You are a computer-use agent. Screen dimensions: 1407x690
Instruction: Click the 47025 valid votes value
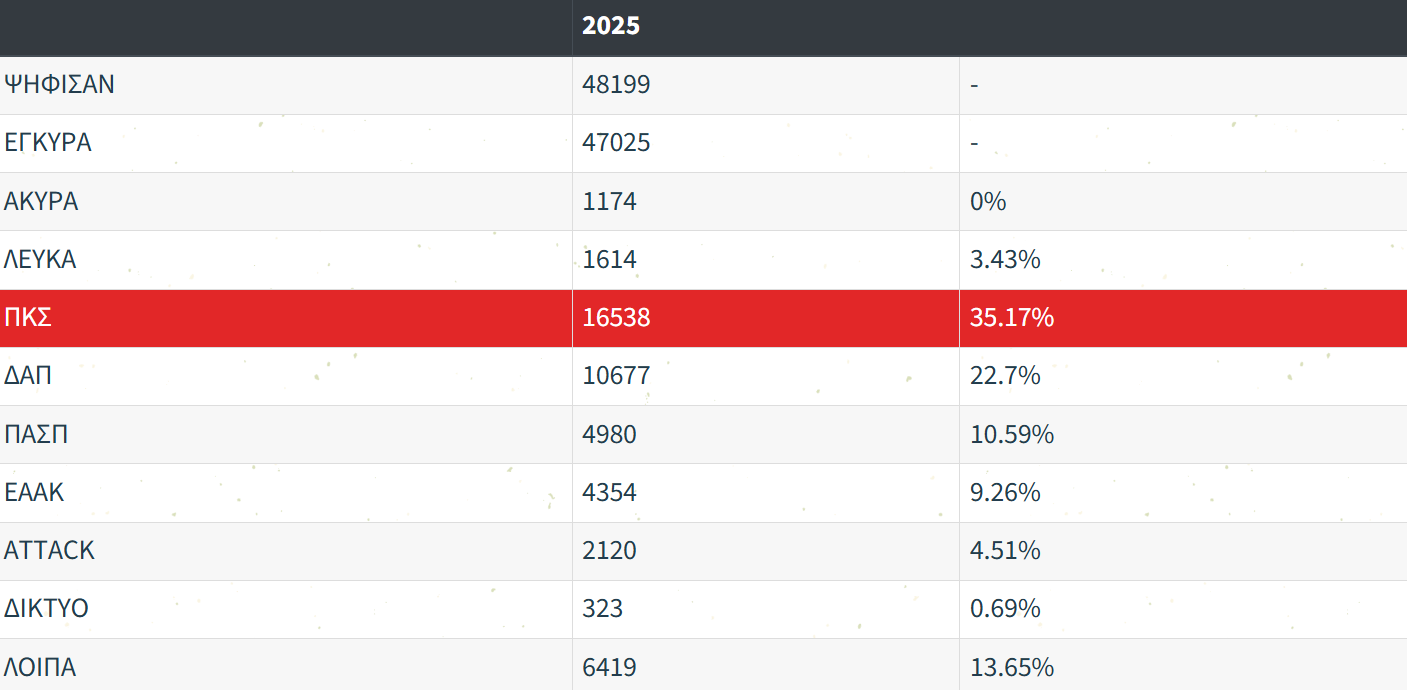click(616, 143)
